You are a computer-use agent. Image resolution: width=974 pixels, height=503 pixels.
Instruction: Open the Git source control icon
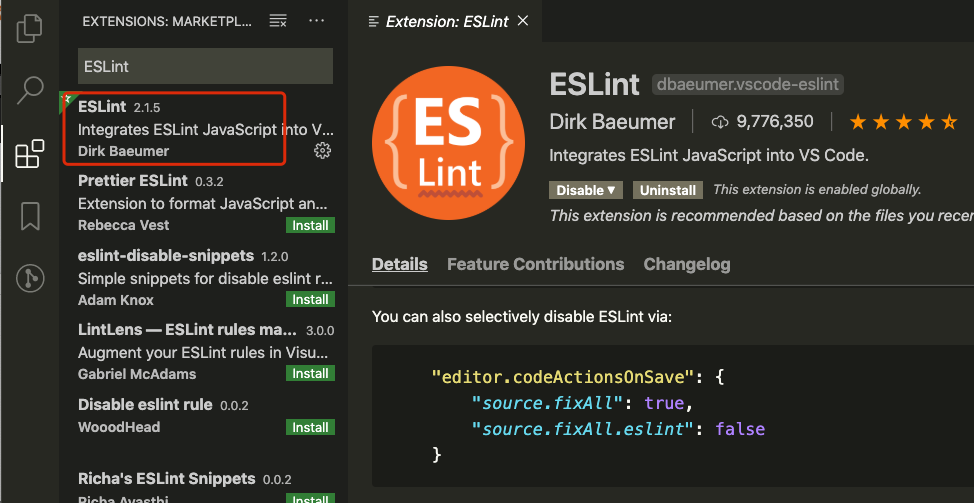click(x=30, y=278)
